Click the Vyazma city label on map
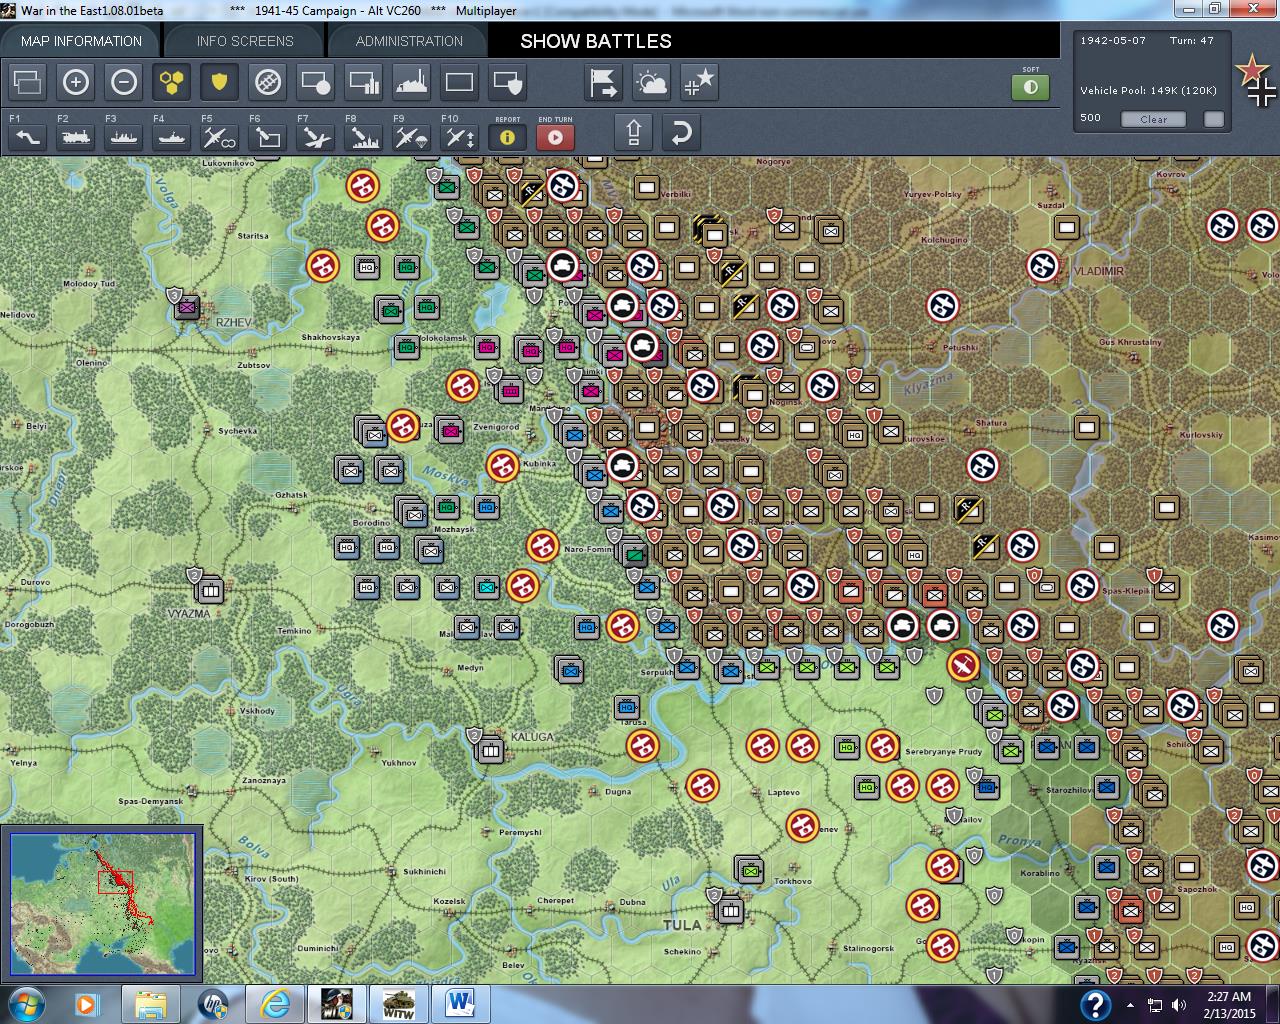This screenshot has height=1024, width=1280. [188, 613]
